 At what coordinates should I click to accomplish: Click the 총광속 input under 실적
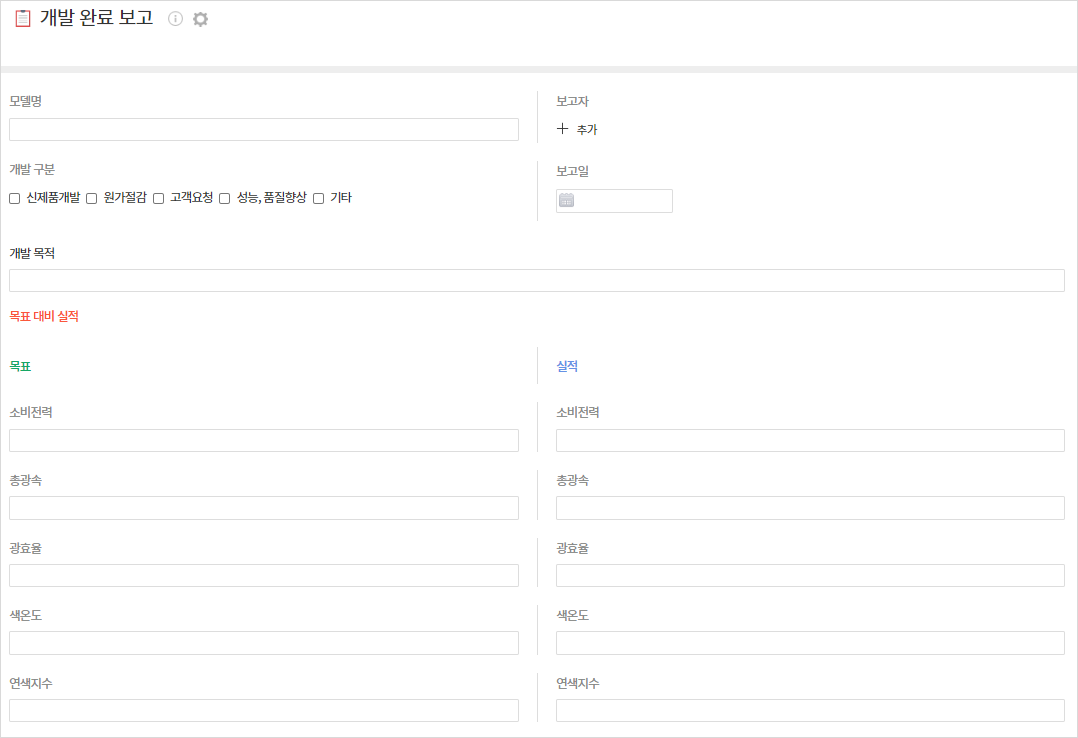[x=810, y=508]
